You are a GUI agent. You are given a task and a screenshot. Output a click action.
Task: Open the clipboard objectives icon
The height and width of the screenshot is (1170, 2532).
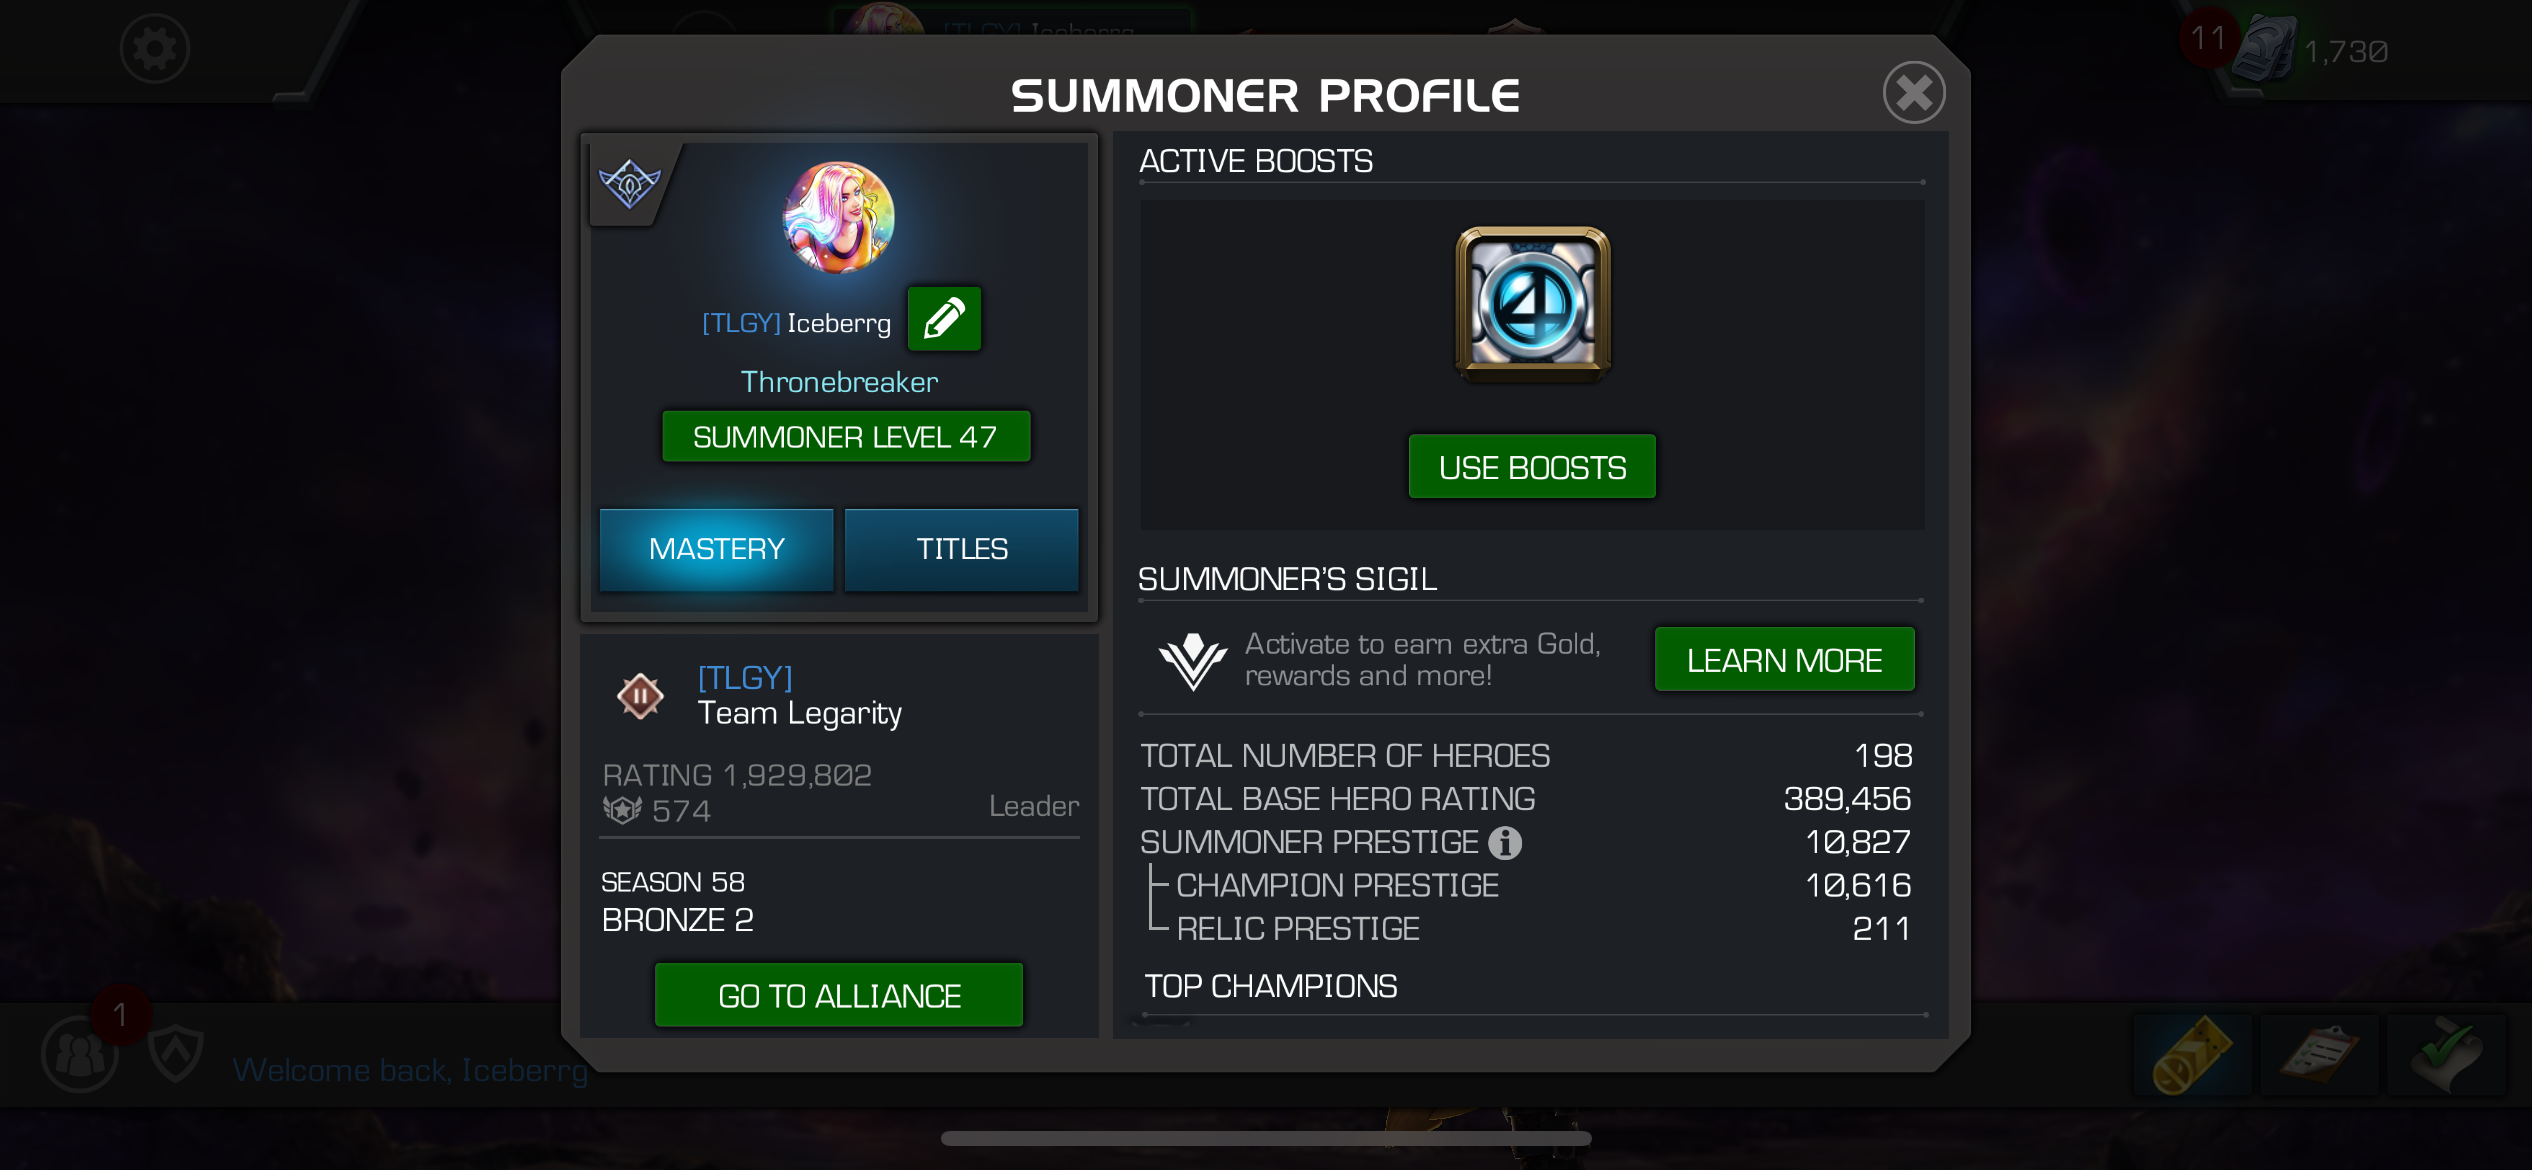pos(2320,1056)
